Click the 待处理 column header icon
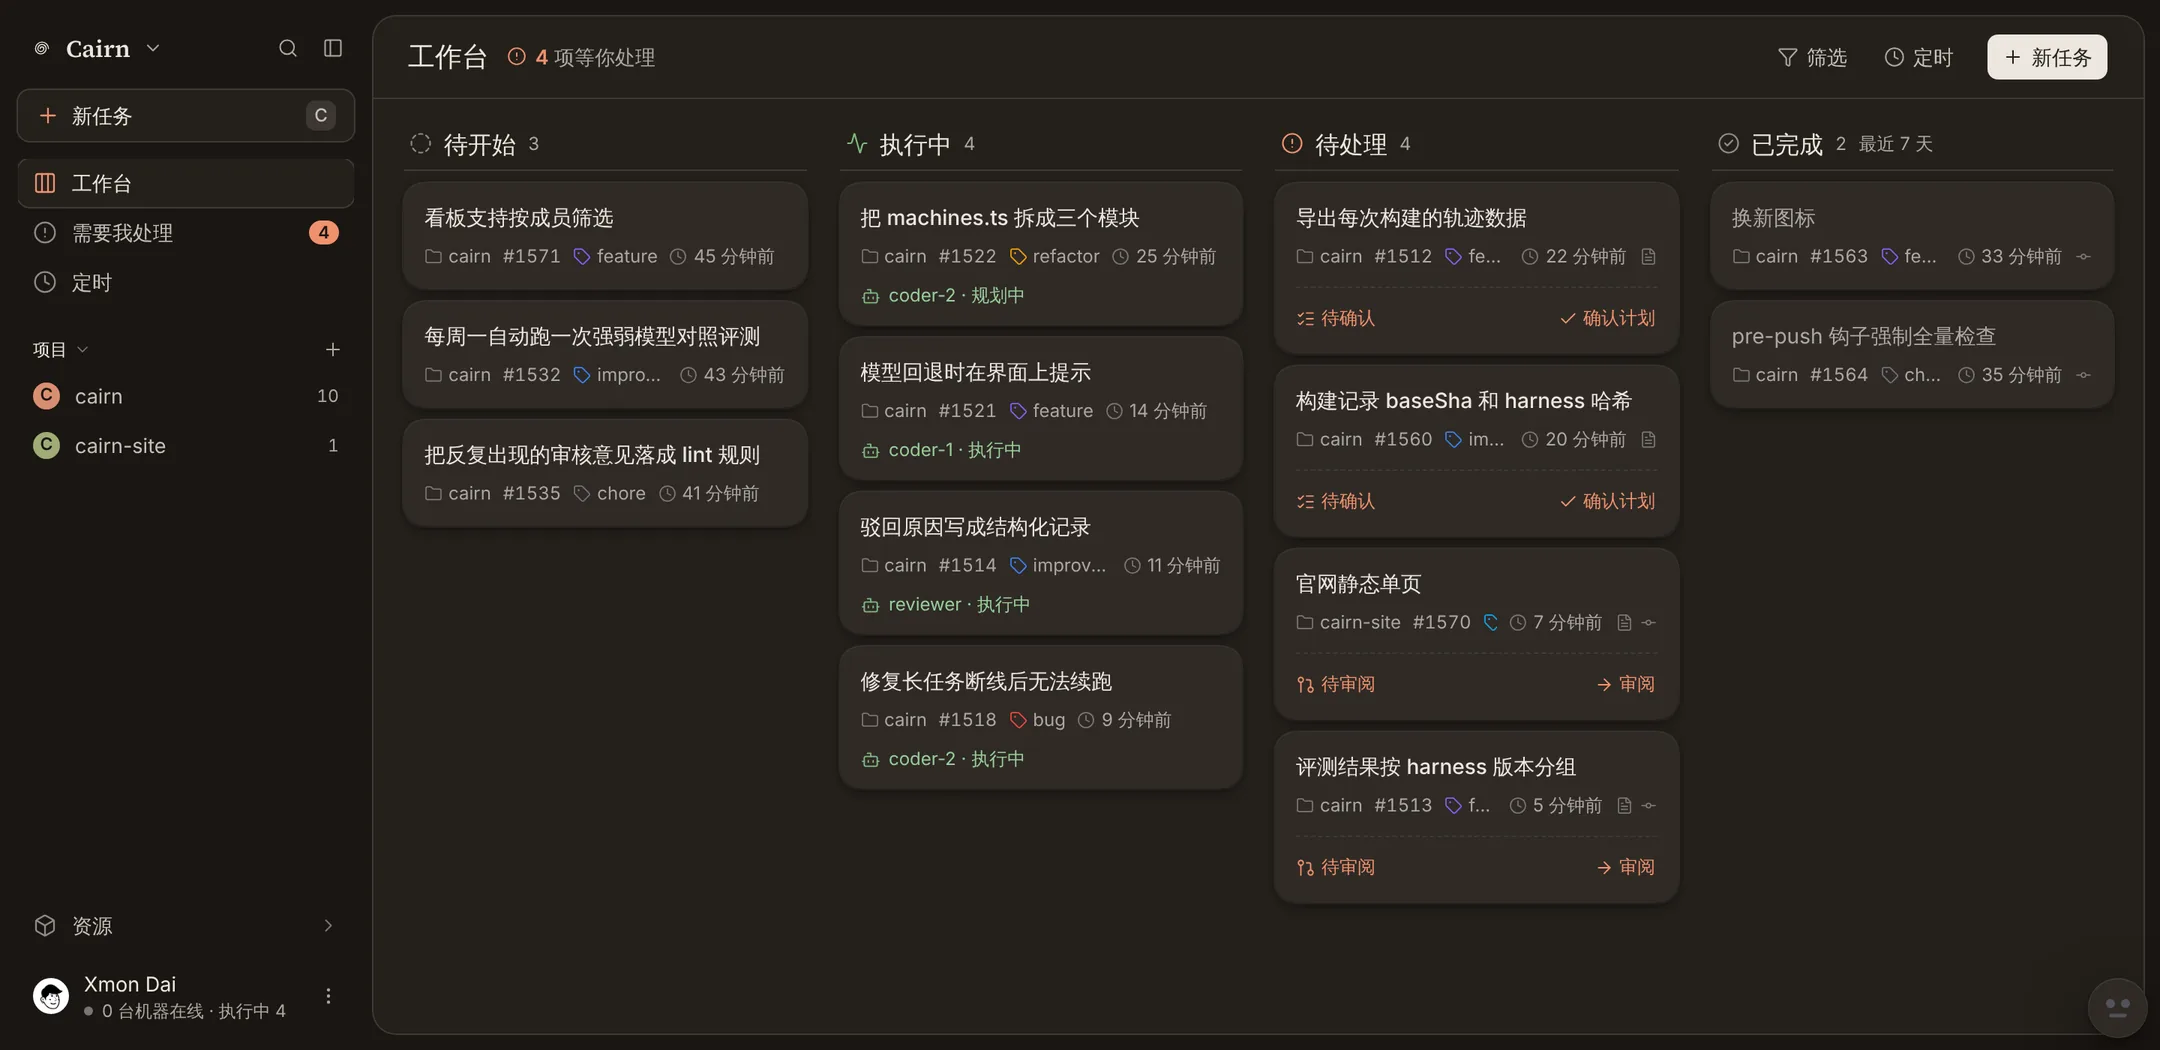The height and width of the screenshot is (1050, 2160). pos(1292,144)
